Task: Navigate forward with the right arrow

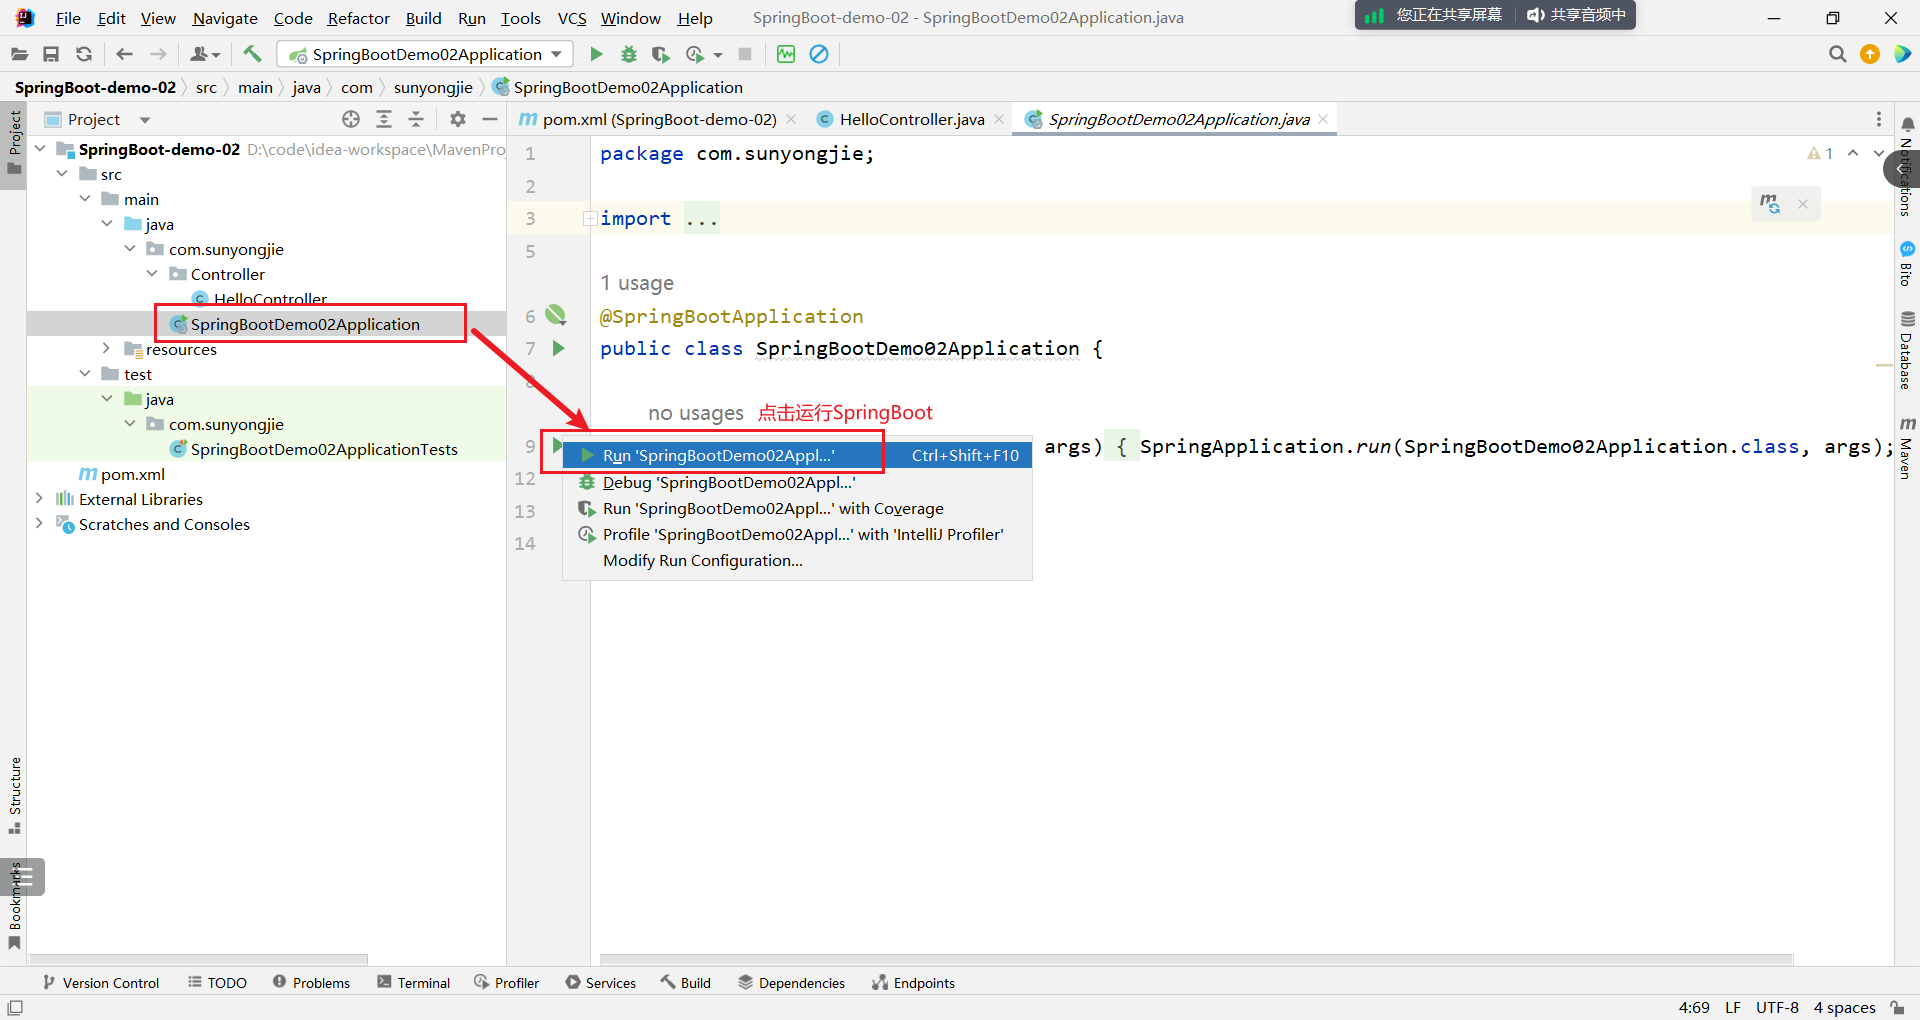Action: click(x=158, y=54)
